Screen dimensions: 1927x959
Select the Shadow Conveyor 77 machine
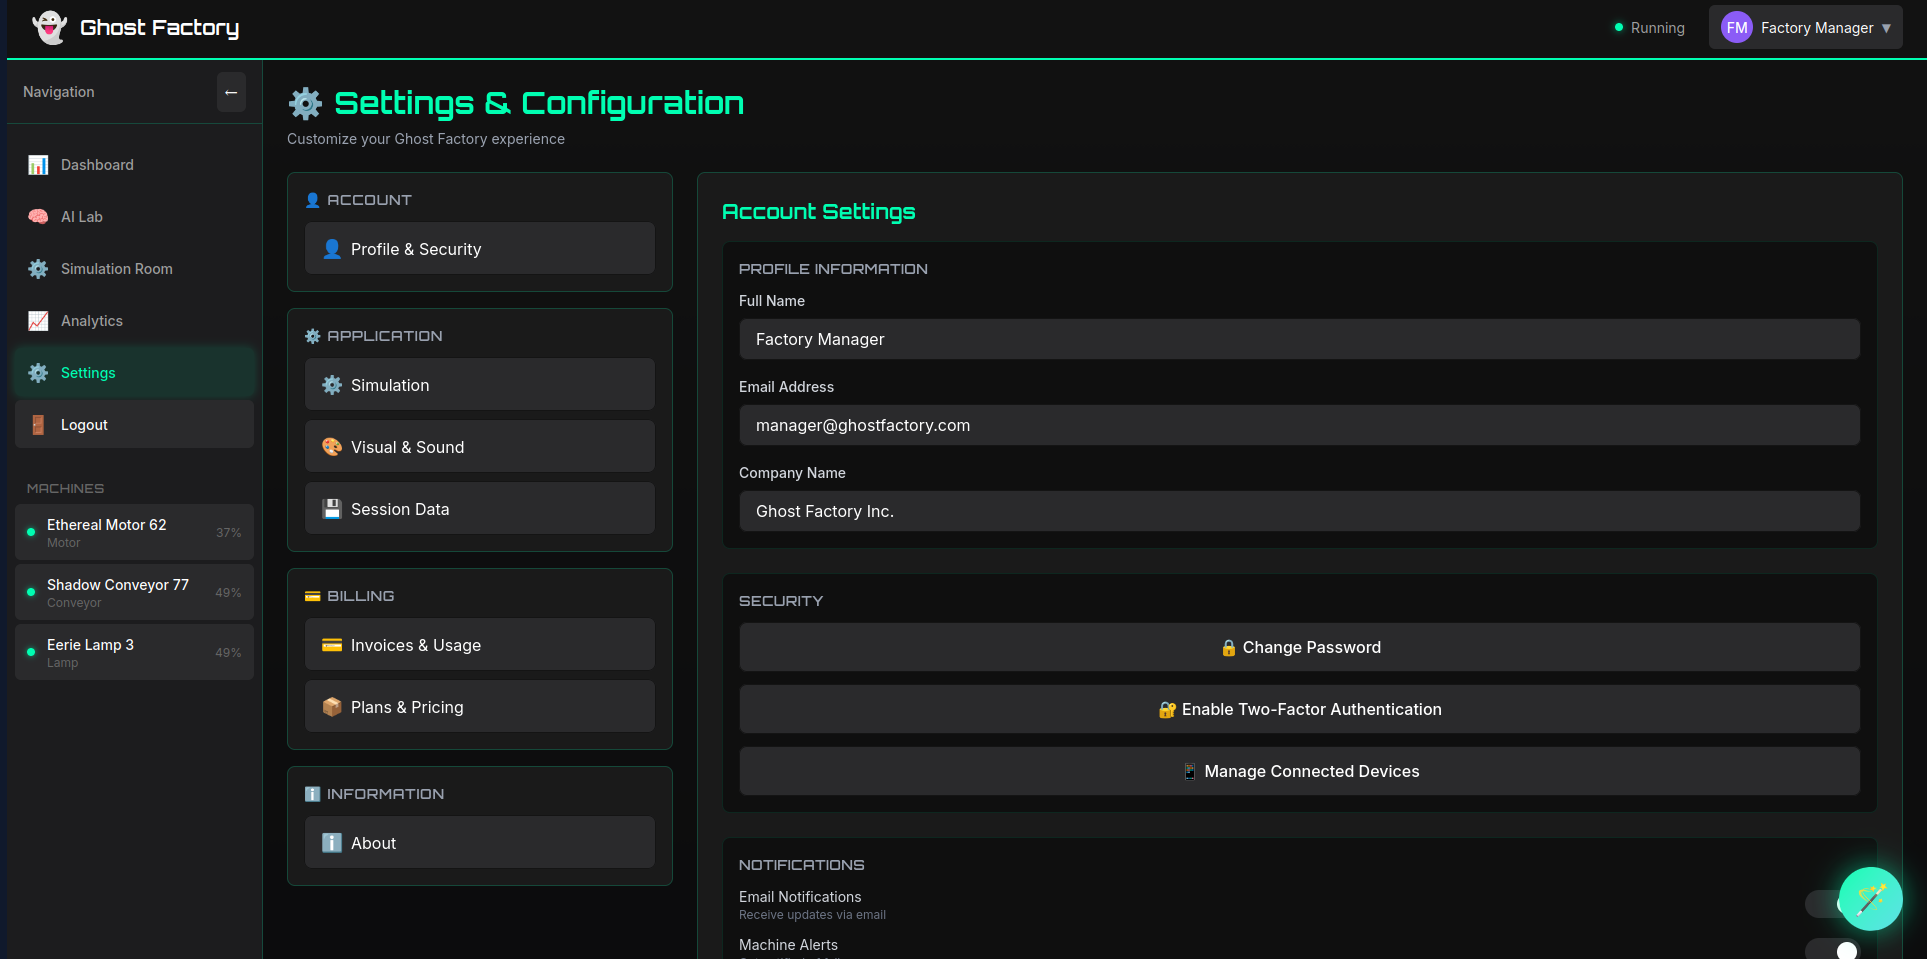pos(134,593)
